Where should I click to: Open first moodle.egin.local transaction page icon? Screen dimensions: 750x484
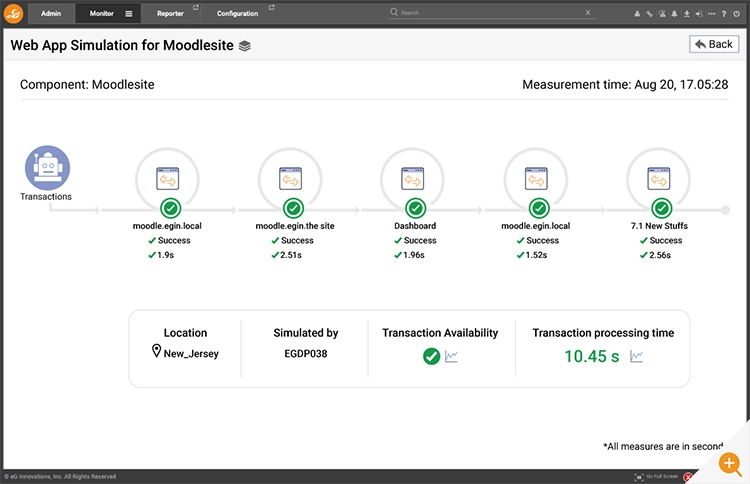point(168,179)
